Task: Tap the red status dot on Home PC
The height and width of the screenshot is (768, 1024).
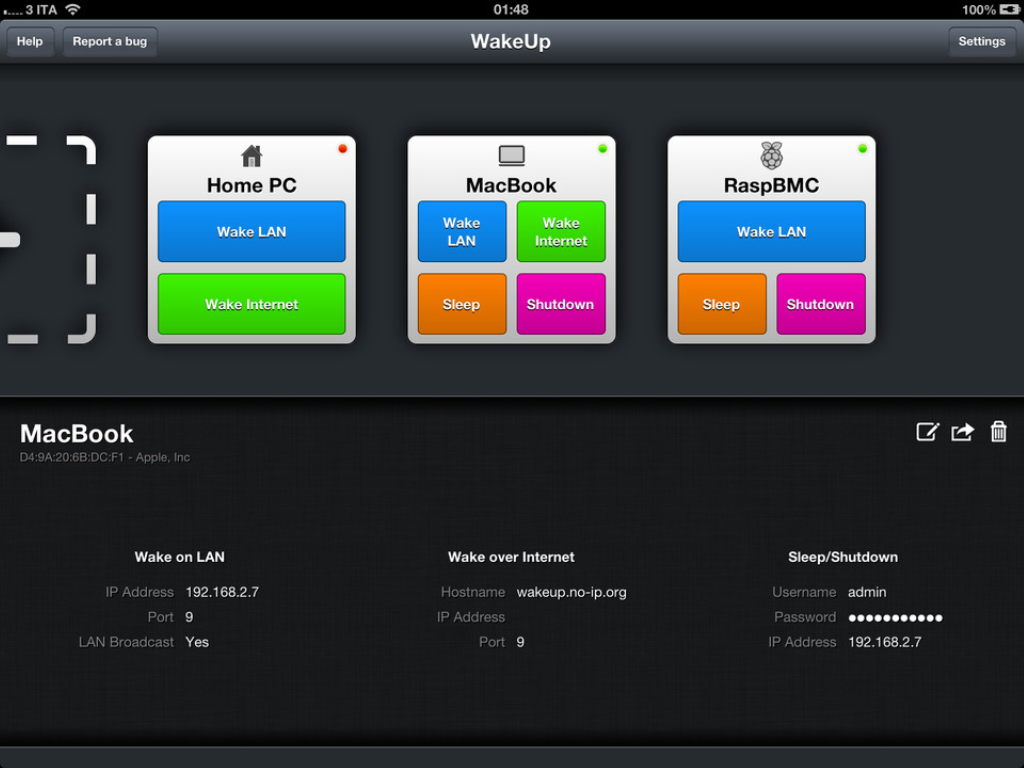Action: tap(342, 149)
